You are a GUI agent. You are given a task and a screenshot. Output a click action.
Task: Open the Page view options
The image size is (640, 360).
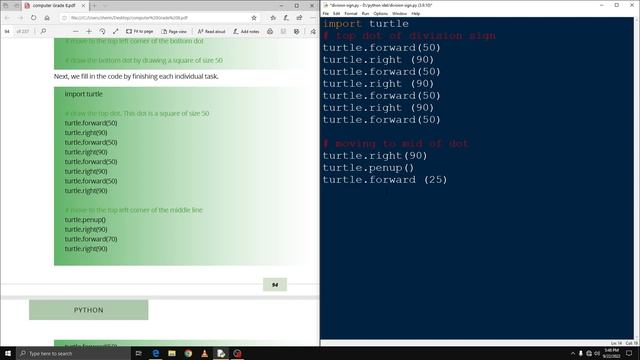click(174, 31)
